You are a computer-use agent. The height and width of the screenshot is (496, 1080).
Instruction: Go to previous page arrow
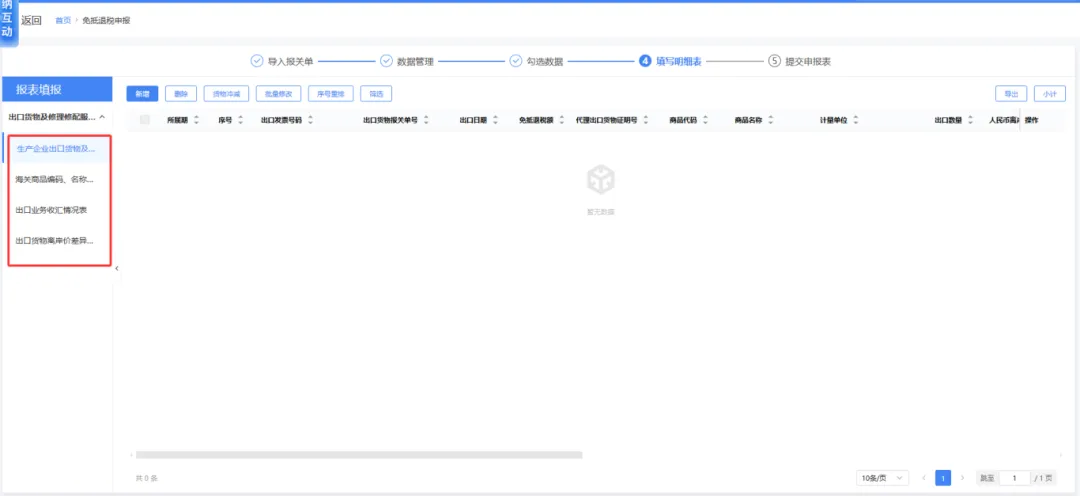pos(924,477)
